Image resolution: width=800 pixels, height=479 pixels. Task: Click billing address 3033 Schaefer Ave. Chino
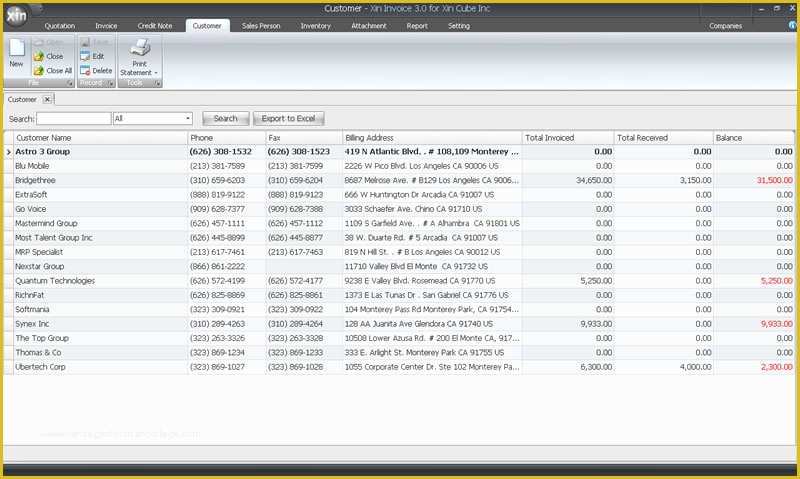(413, 209)
